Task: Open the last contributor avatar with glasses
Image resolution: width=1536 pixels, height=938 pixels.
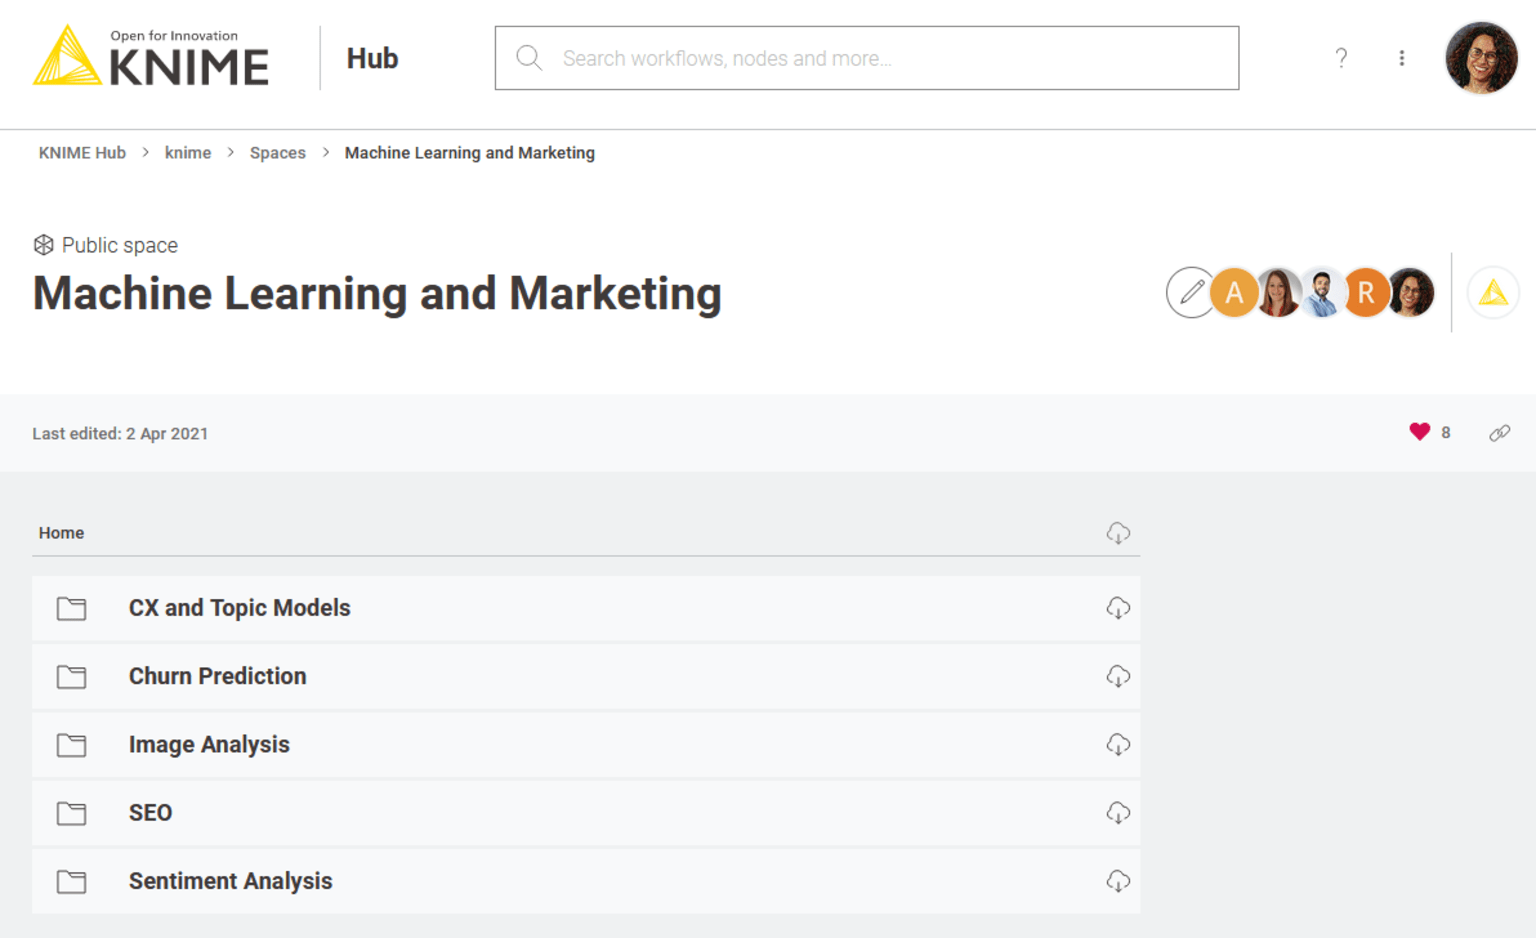Action: [1410, 293]
